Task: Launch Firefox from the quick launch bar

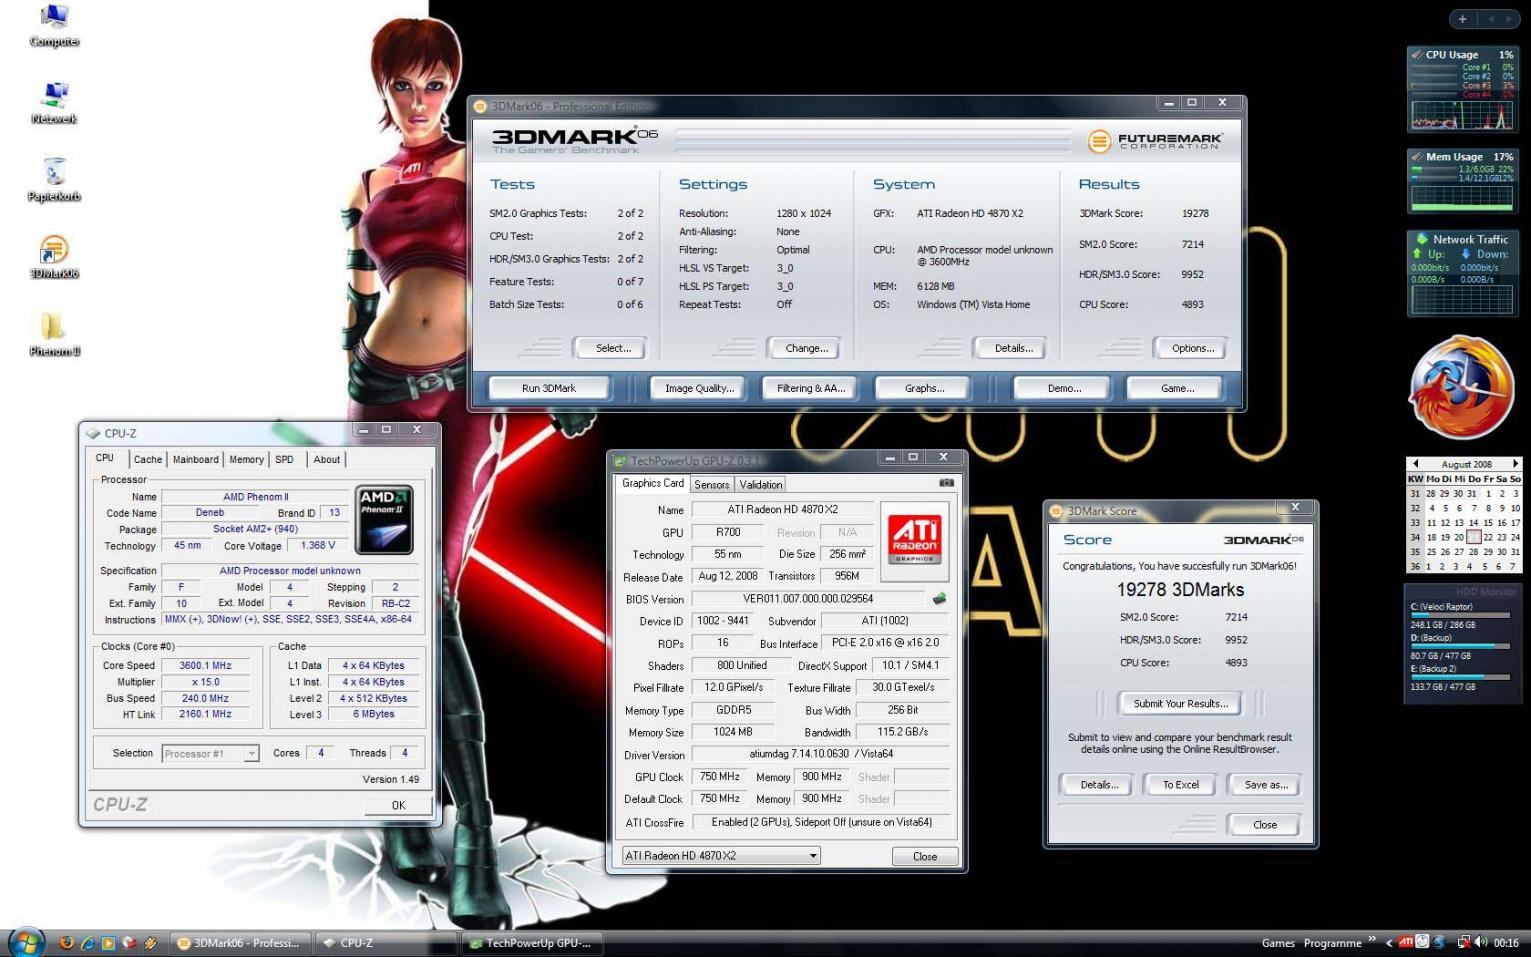Action: [x=67, y=942]
